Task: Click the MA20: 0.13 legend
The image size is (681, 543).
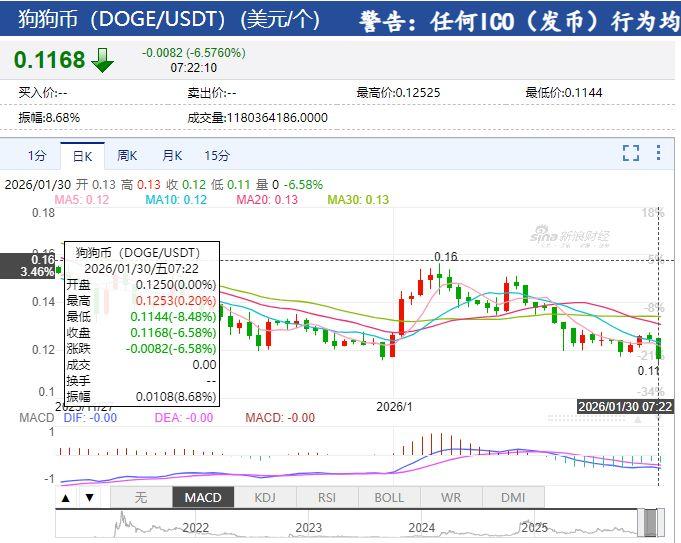Action: point(267,200)
